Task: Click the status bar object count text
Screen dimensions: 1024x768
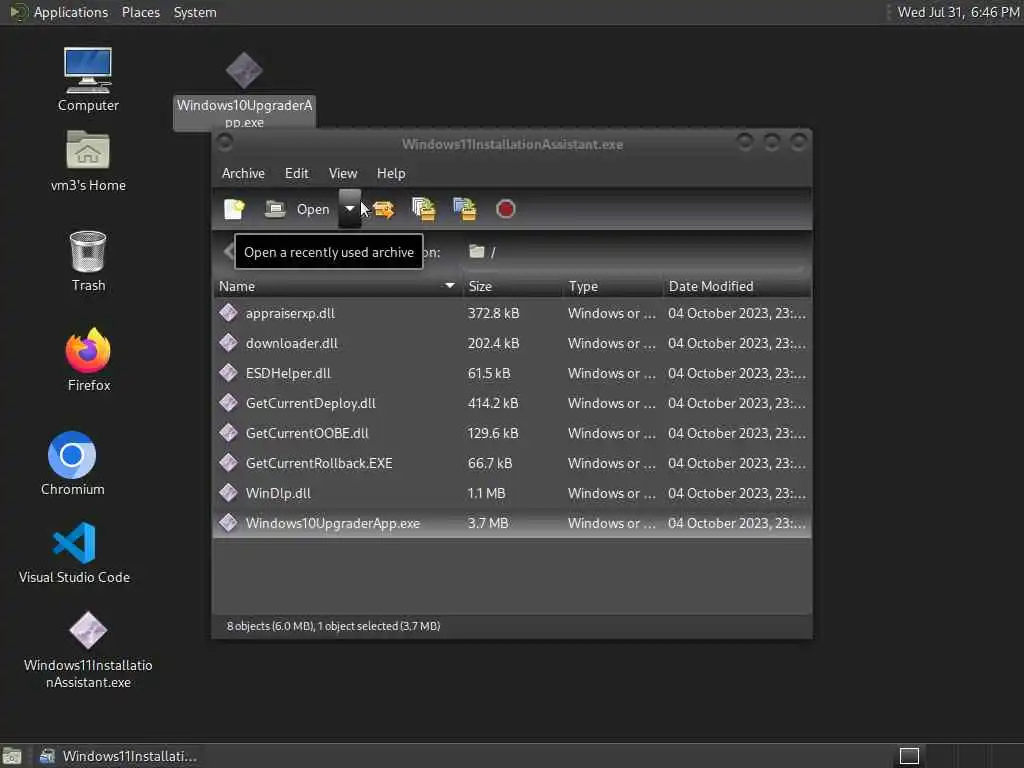Action: click(x=333, y=626)
